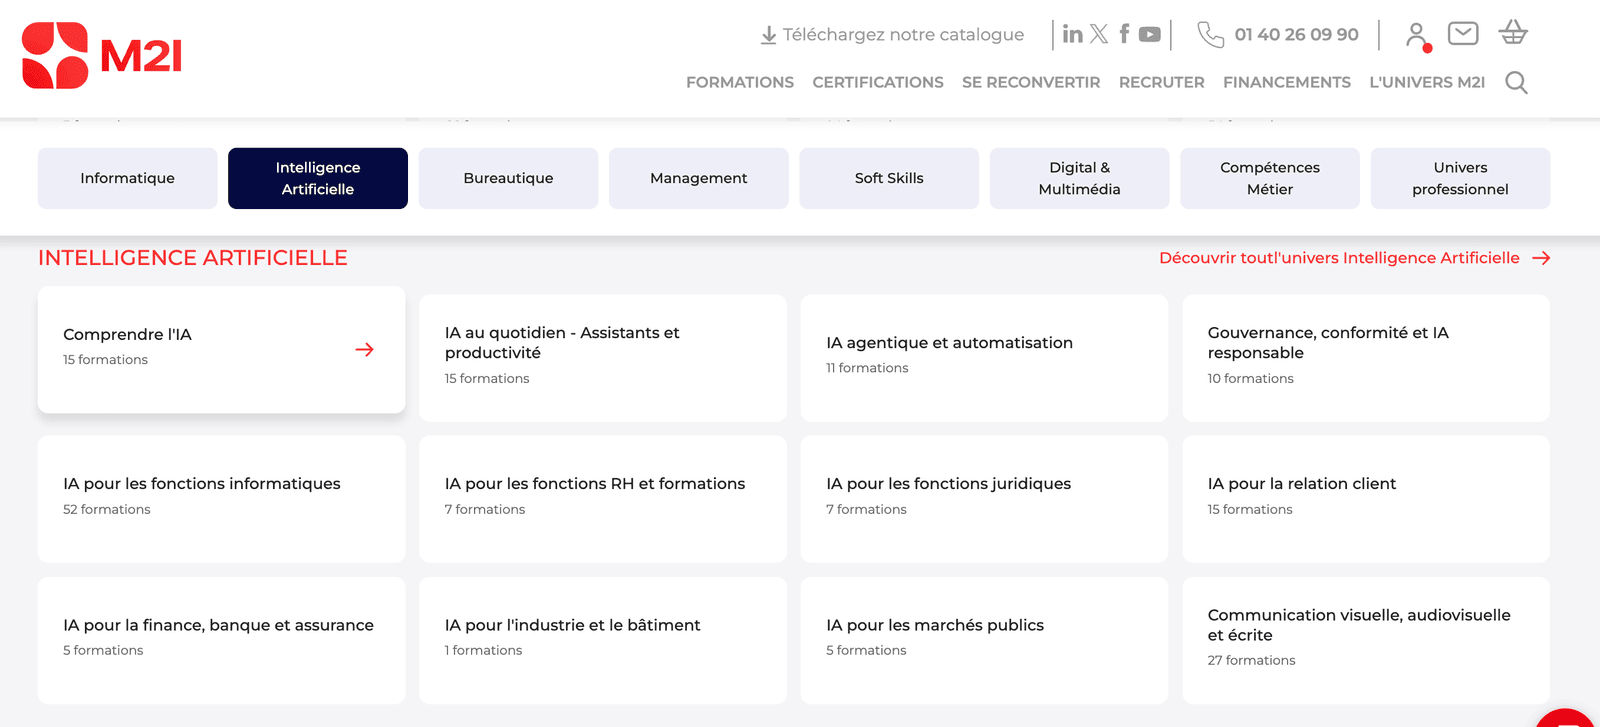The height and width of the screenshot is (727, 1600).
Task: Click the '10 formations' count text
Action: coord(1250,378)
